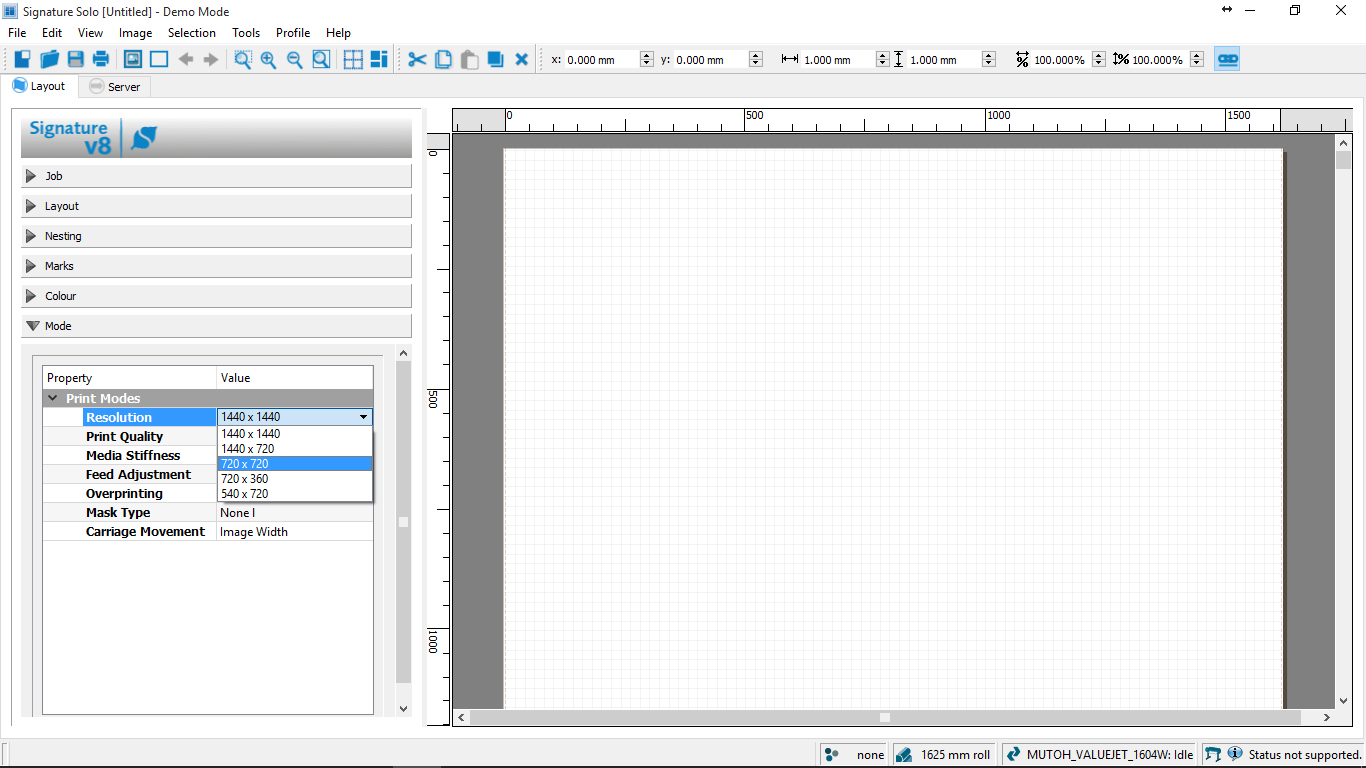Toggle the aspect ratio lock chain button
Screen dimensions: 1366x768
(x=1227, y=59)
